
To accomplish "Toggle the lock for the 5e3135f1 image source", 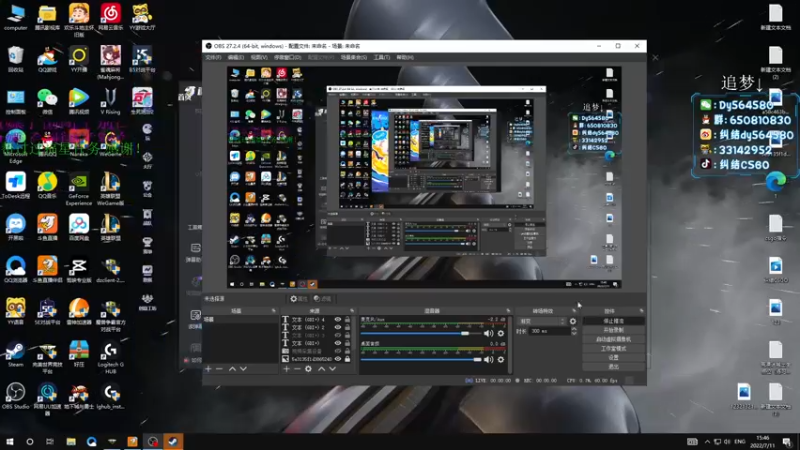I will 347,359.
